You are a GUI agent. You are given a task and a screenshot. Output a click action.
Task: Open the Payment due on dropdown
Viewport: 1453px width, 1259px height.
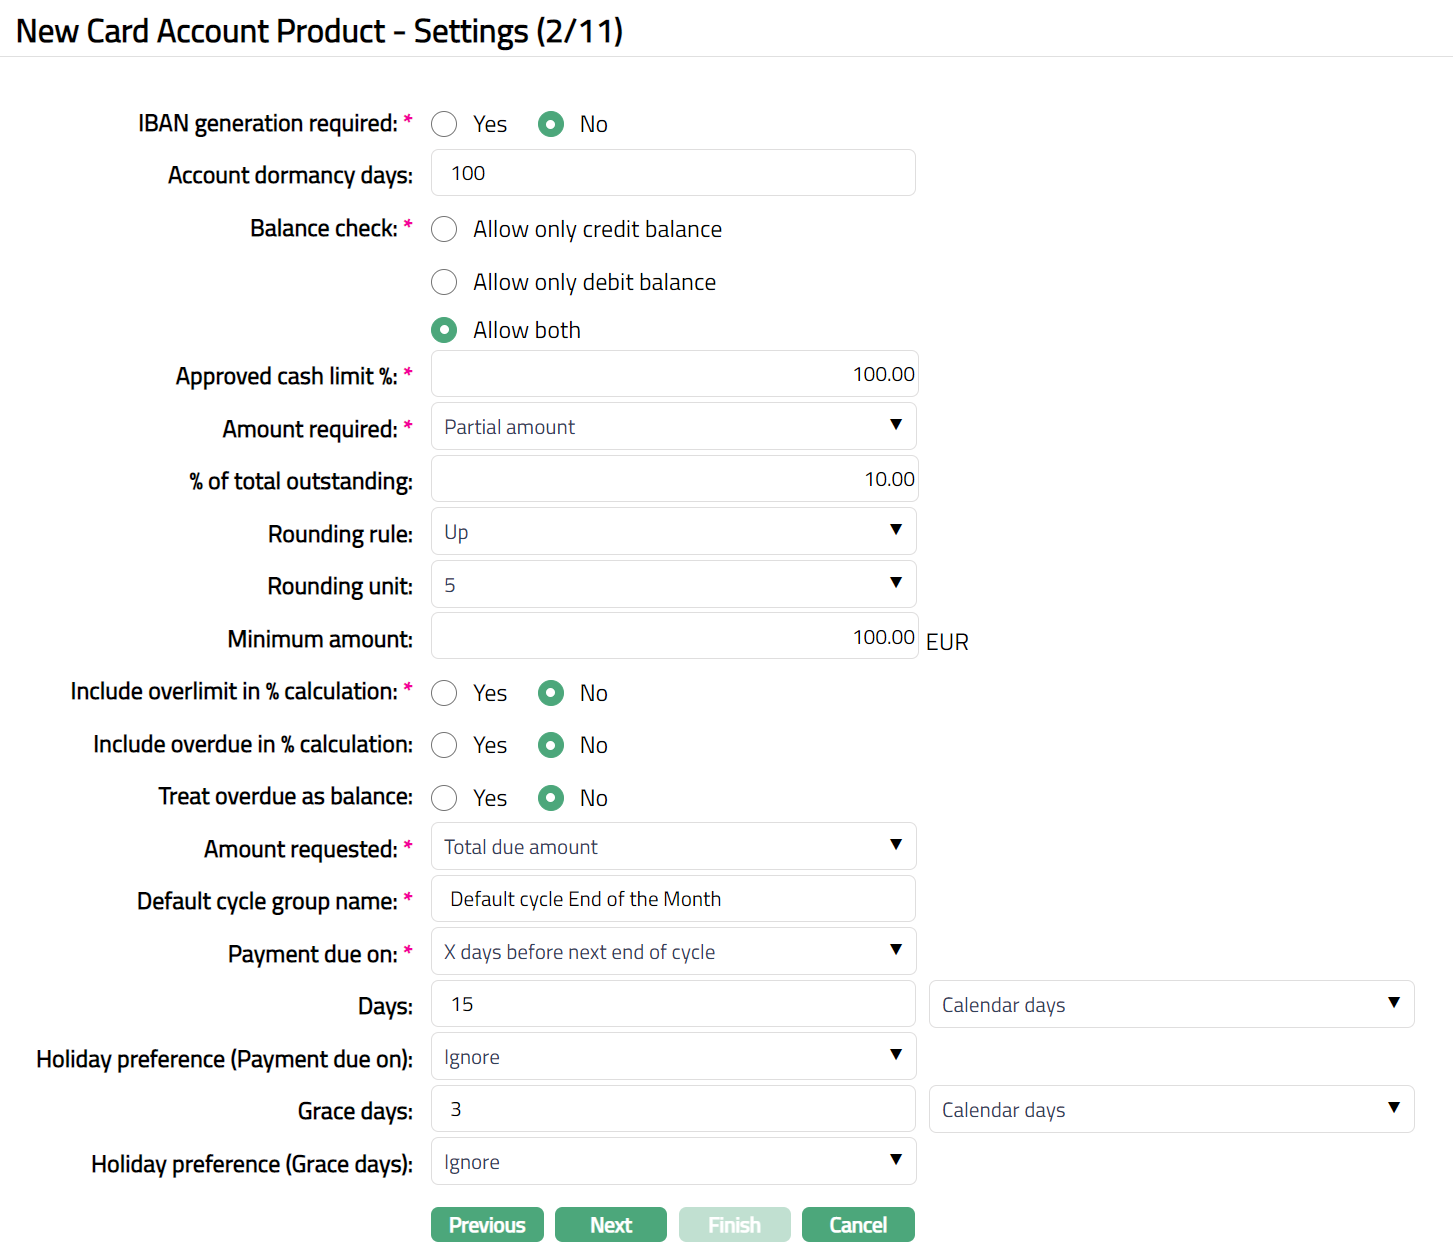point(673,952)
